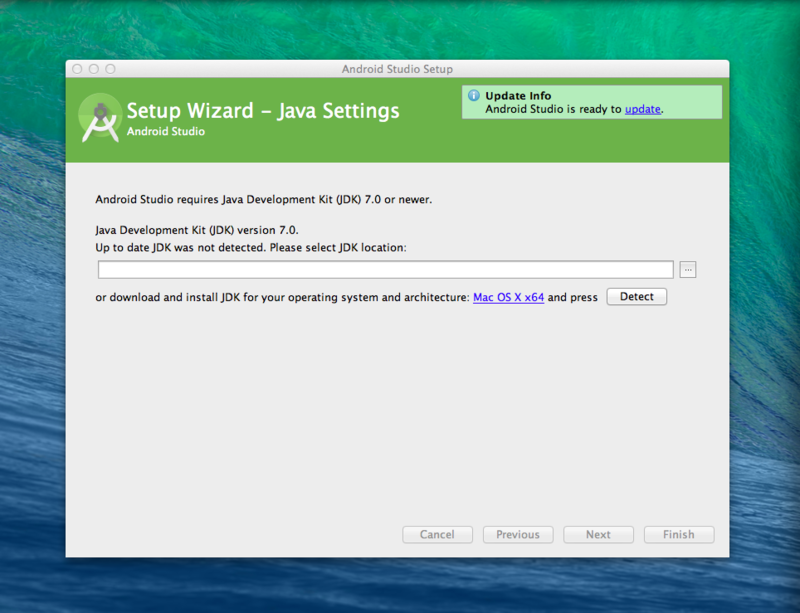Open the Mac OS X x64 download link

tap(509, 297)
